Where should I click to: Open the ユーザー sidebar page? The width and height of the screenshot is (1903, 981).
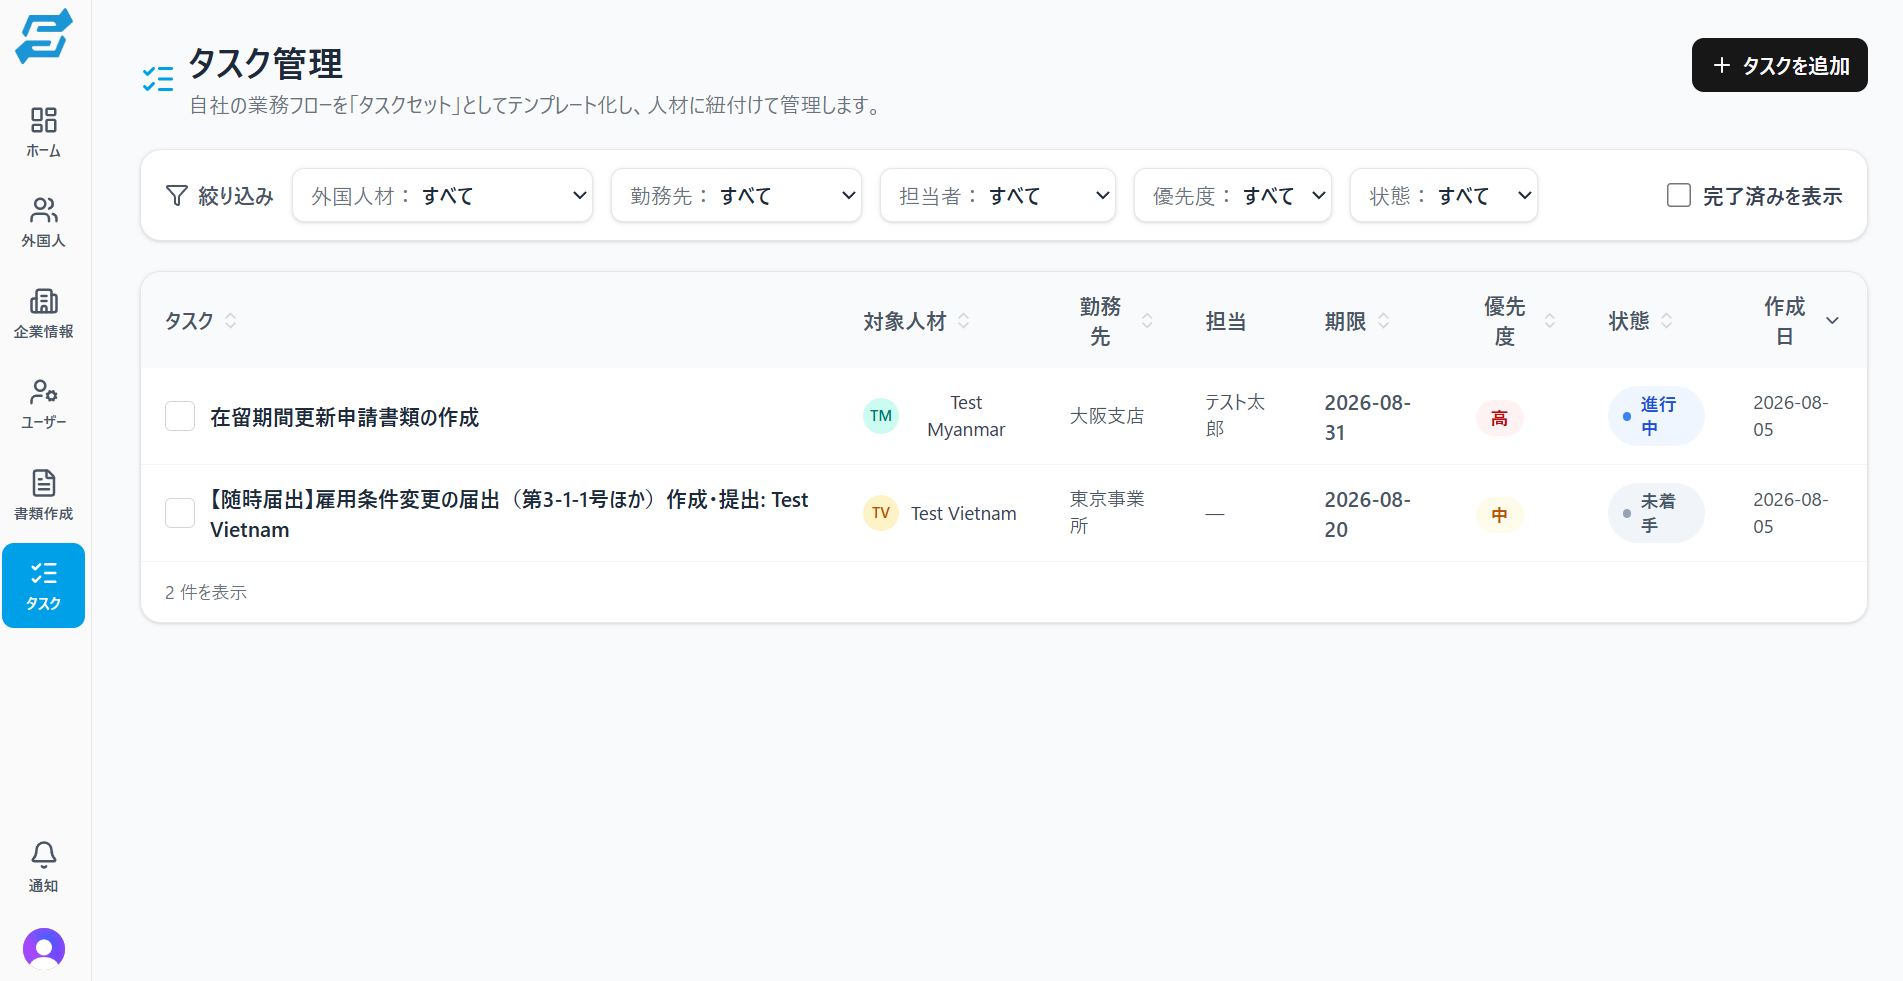[44, 405]
